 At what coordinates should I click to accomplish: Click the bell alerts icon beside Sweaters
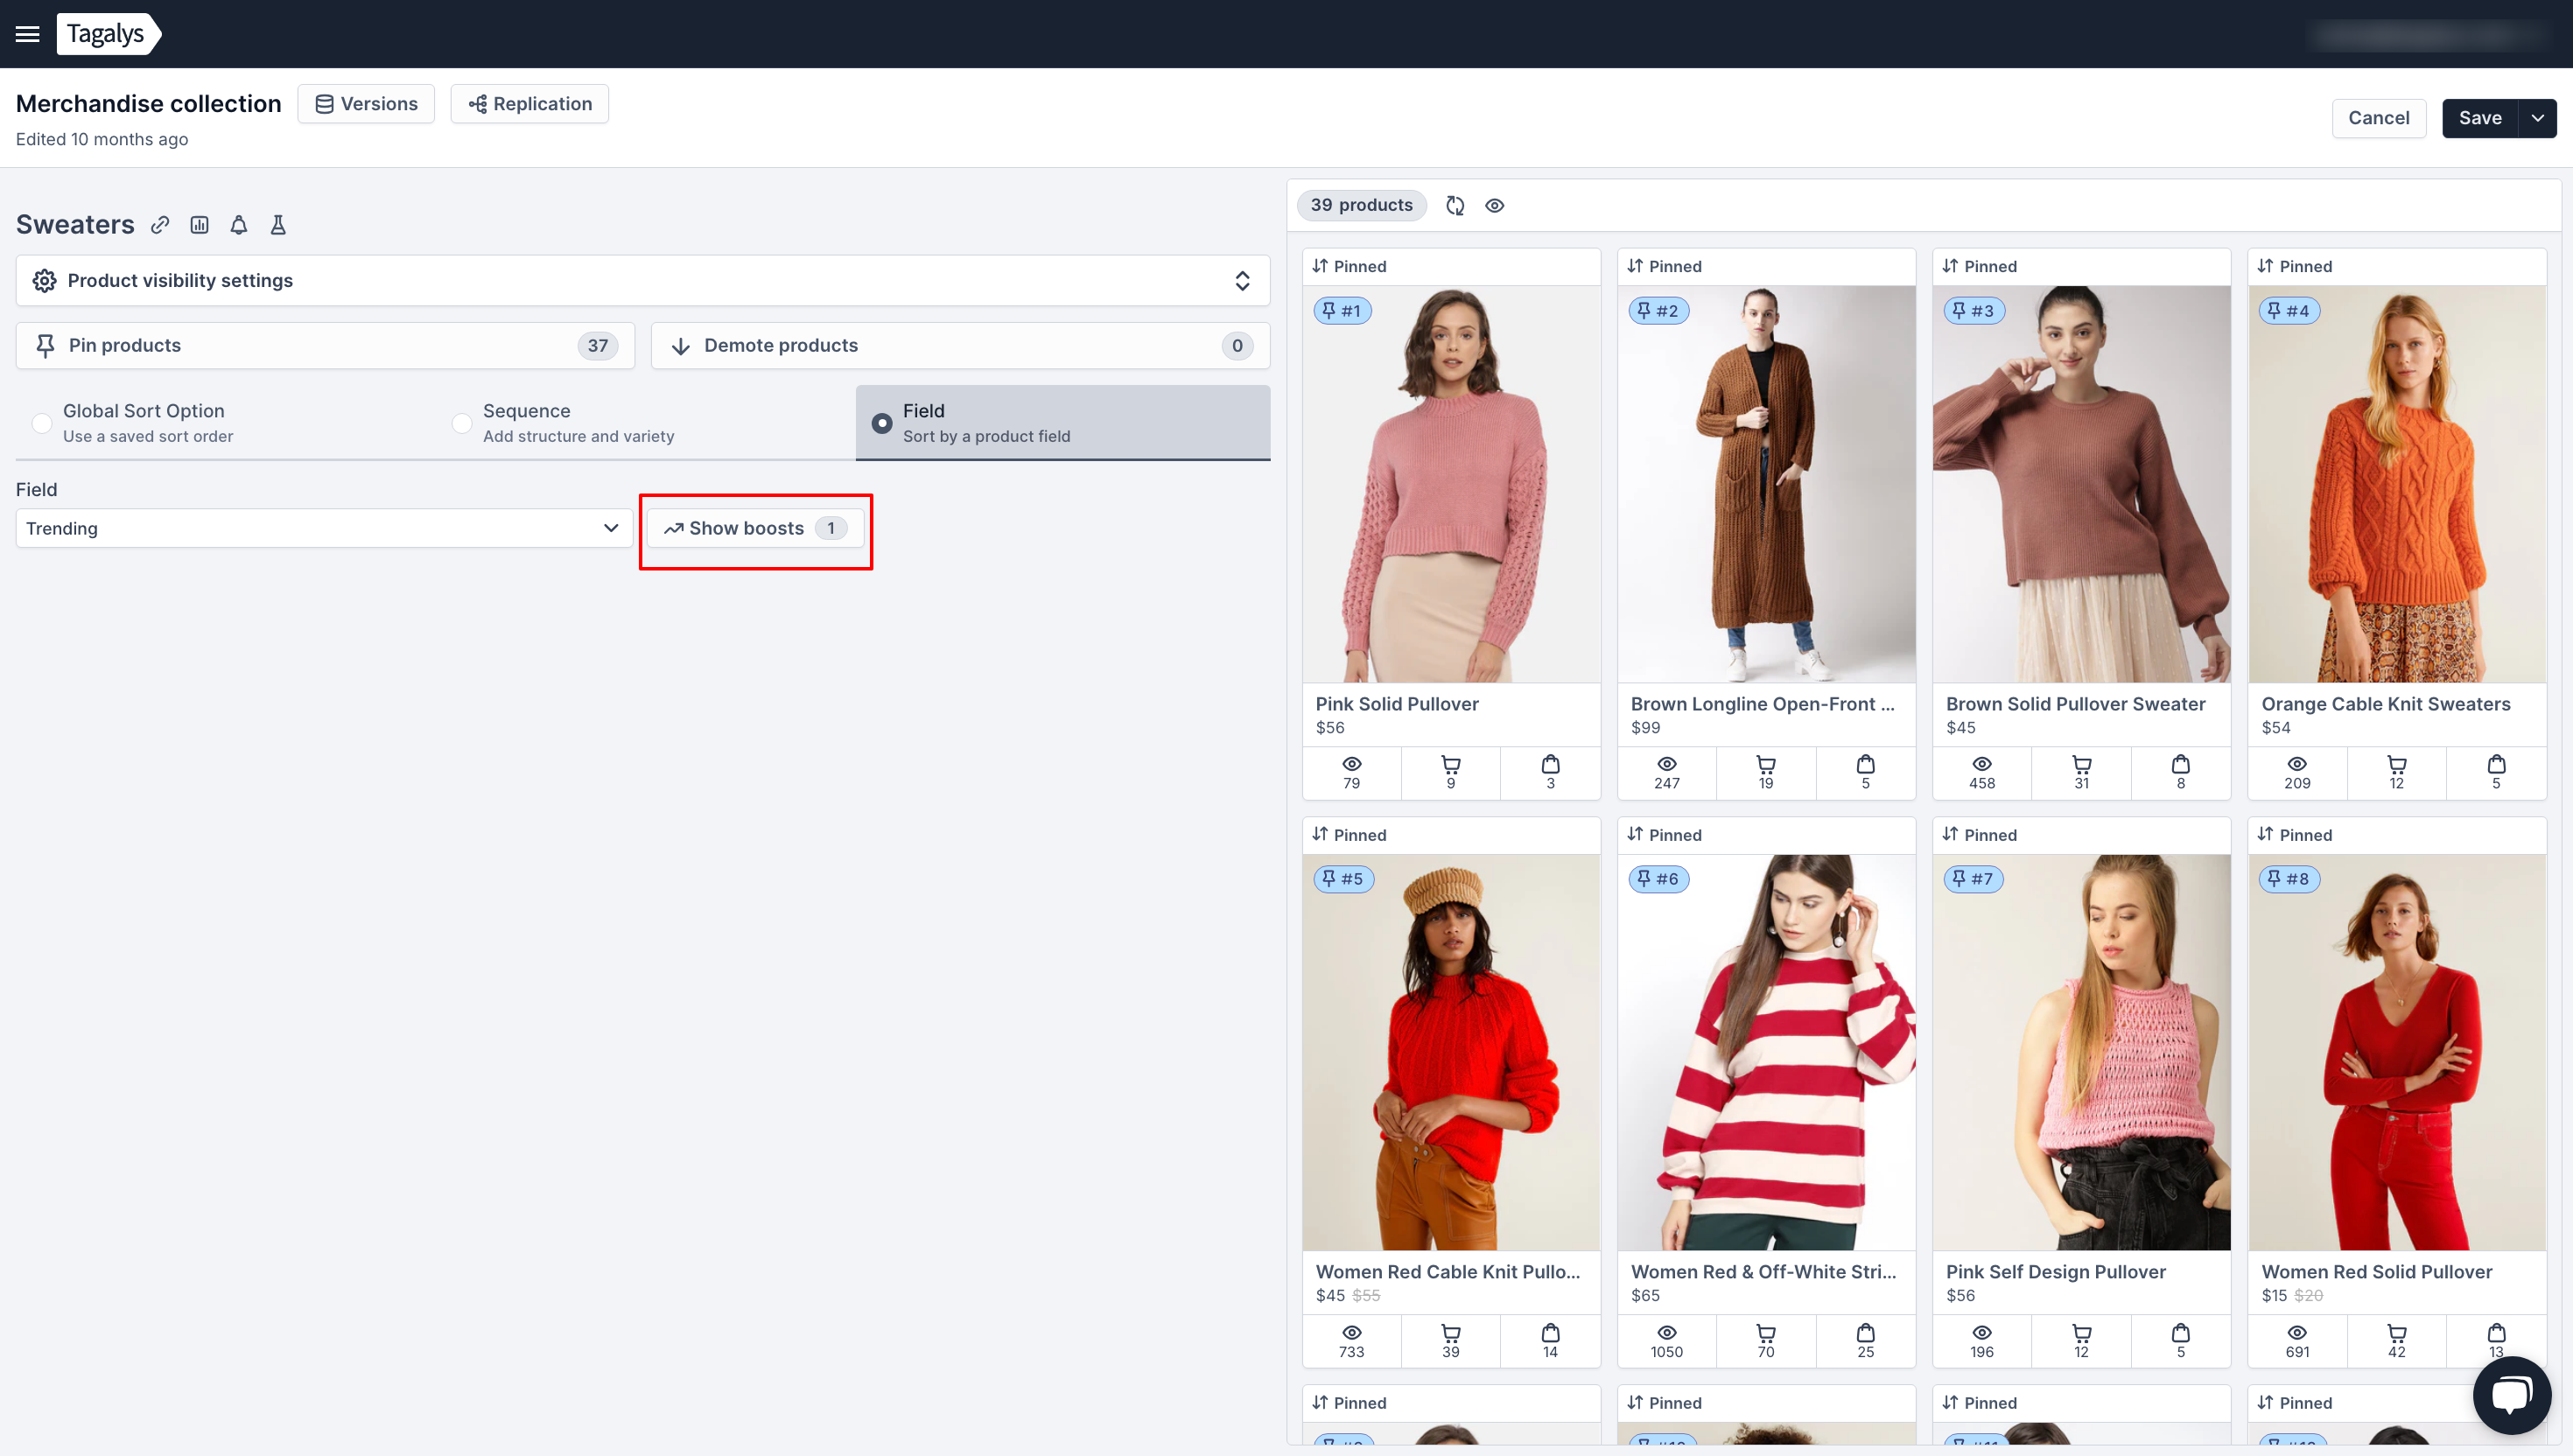pos(239,225)
